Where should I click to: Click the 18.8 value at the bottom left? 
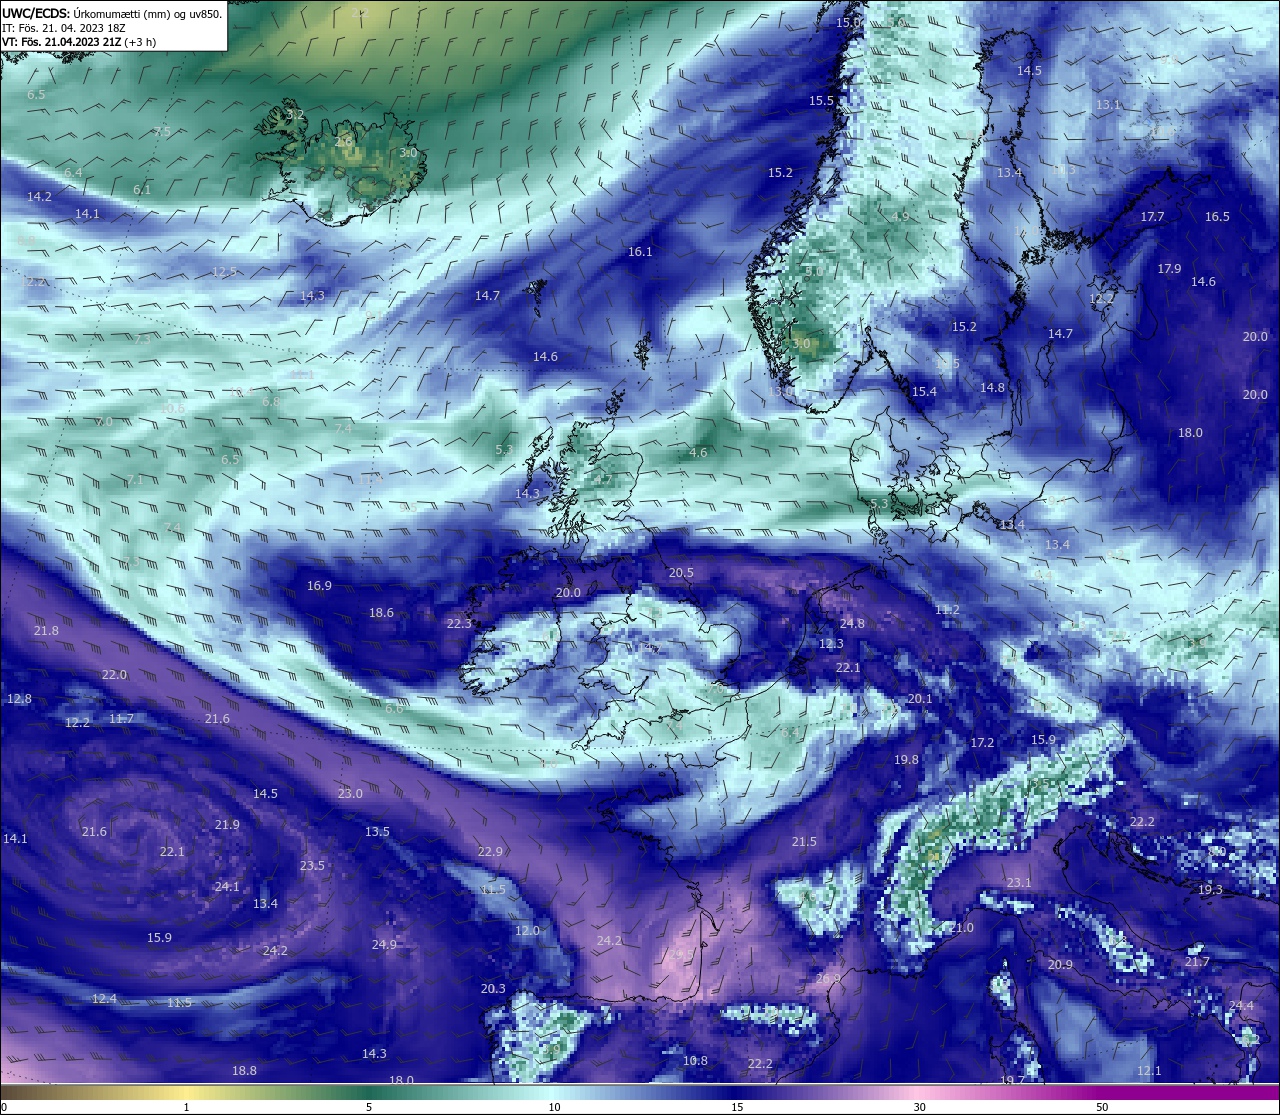[244, 1071]
